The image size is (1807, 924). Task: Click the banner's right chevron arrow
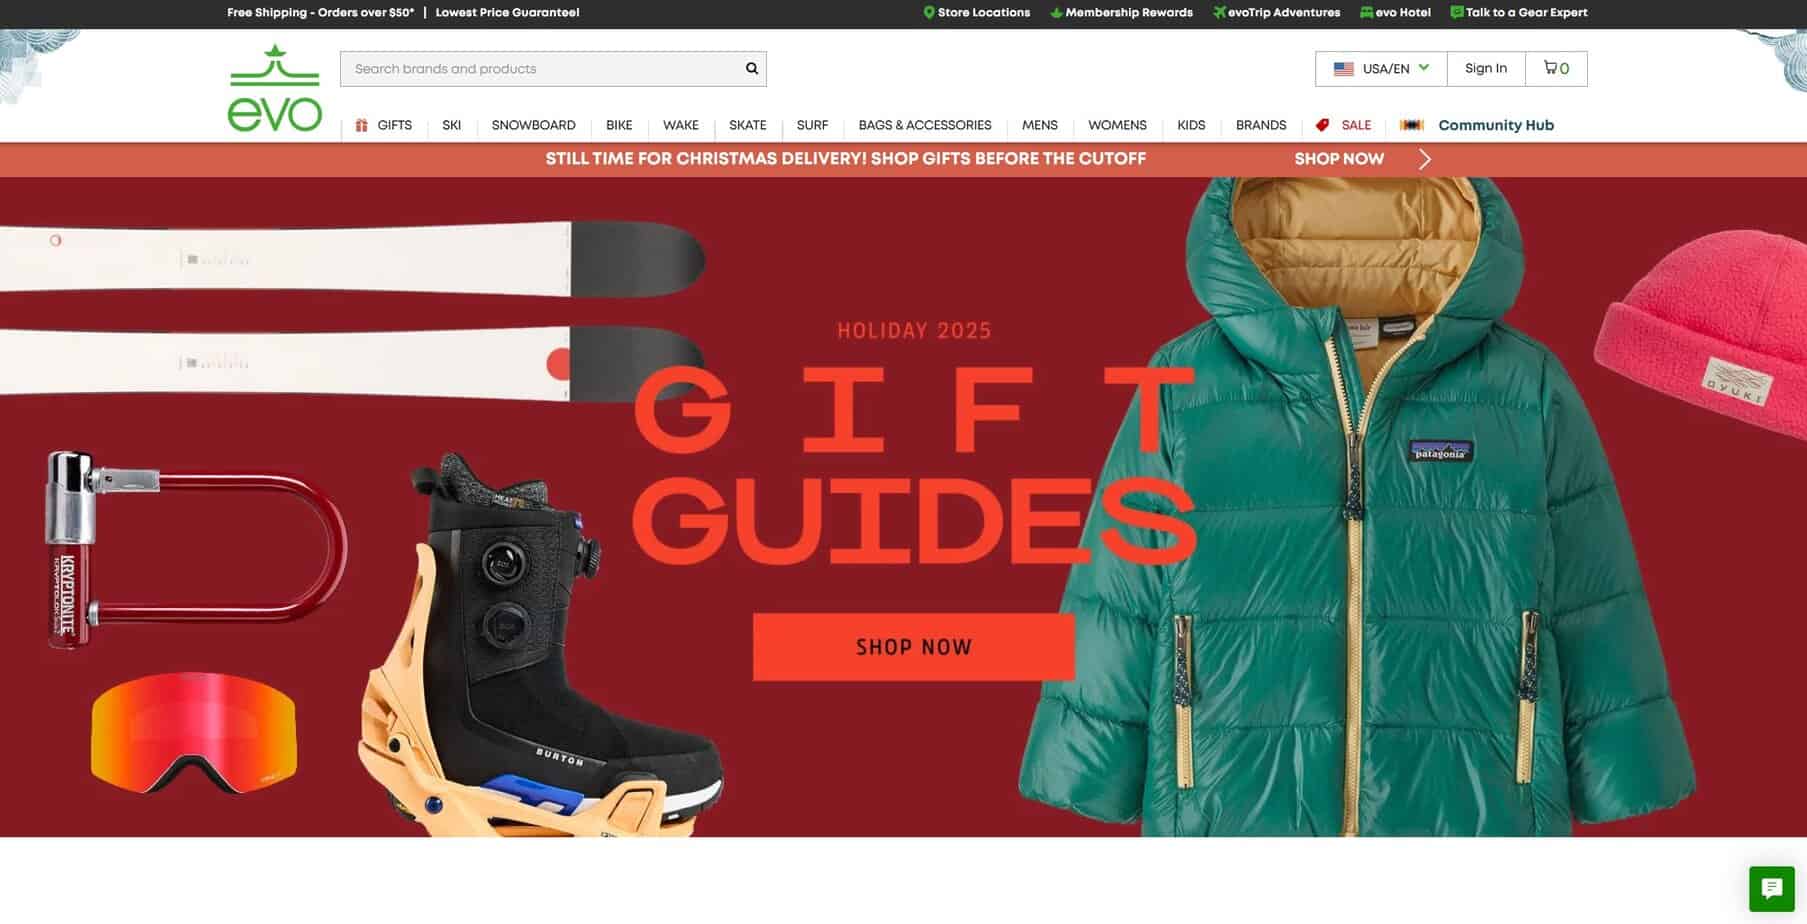click(1425, 159)
